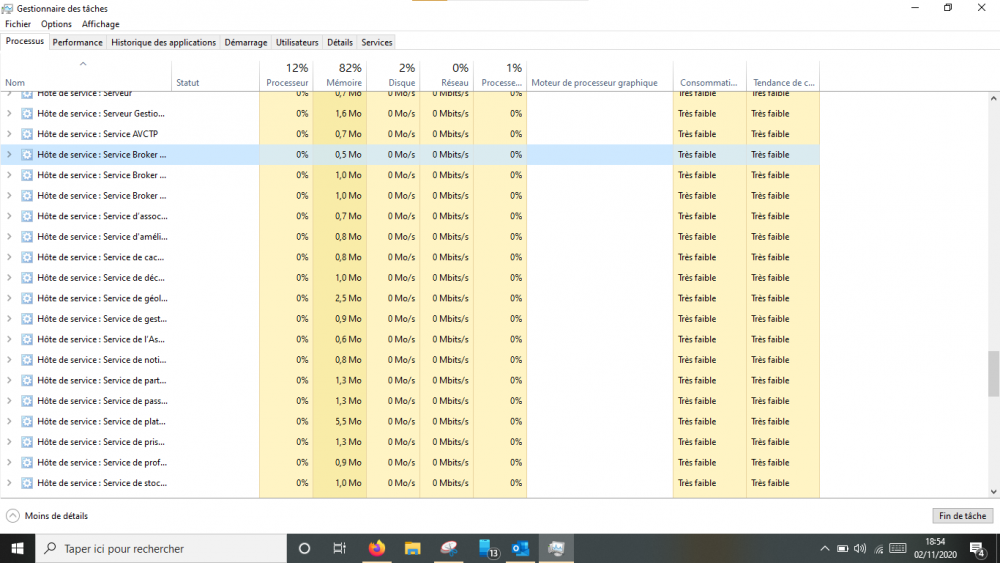Expand the Service d'assoc… process row
The width and height of the screenshot is (1000, 563).
tap(9, 216)
